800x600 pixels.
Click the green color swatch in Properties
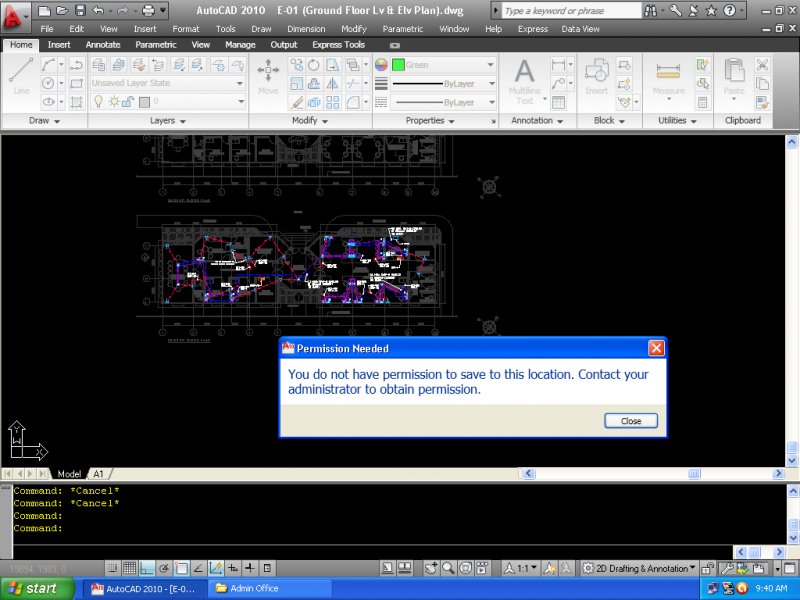click(x=398, y=65)
